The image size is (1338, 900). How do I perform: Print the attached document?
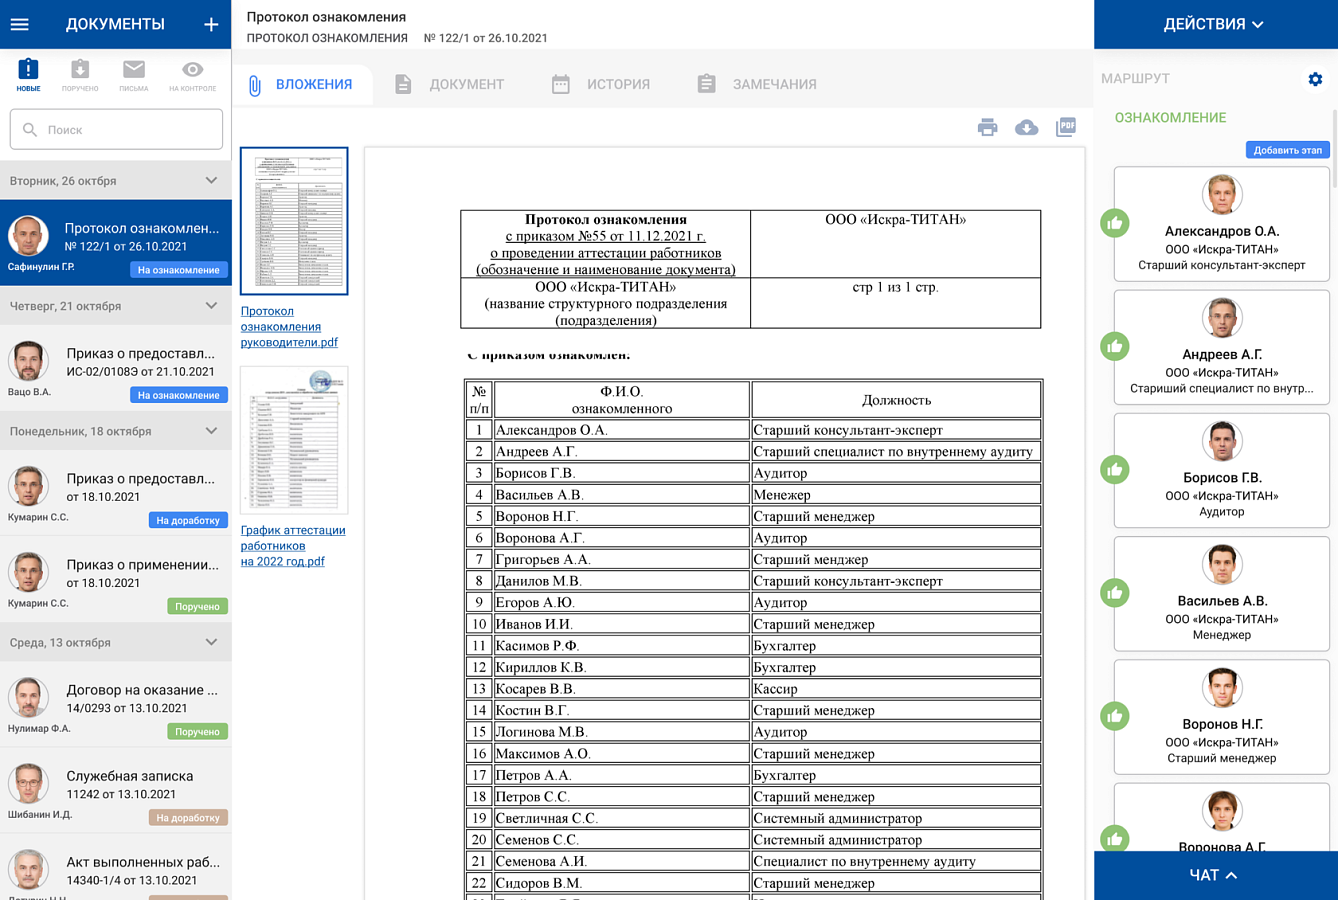pyautogui.click(x=987, y=127)
